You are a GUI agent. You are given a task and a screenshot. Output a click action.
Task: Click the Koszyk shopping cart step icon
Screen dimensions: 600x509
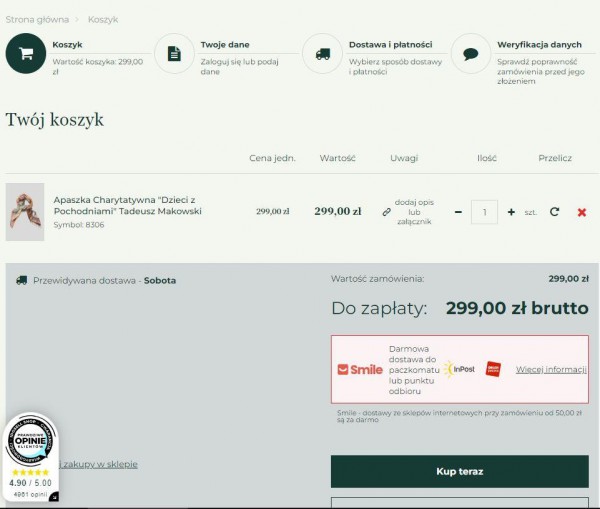coord(26,53)
